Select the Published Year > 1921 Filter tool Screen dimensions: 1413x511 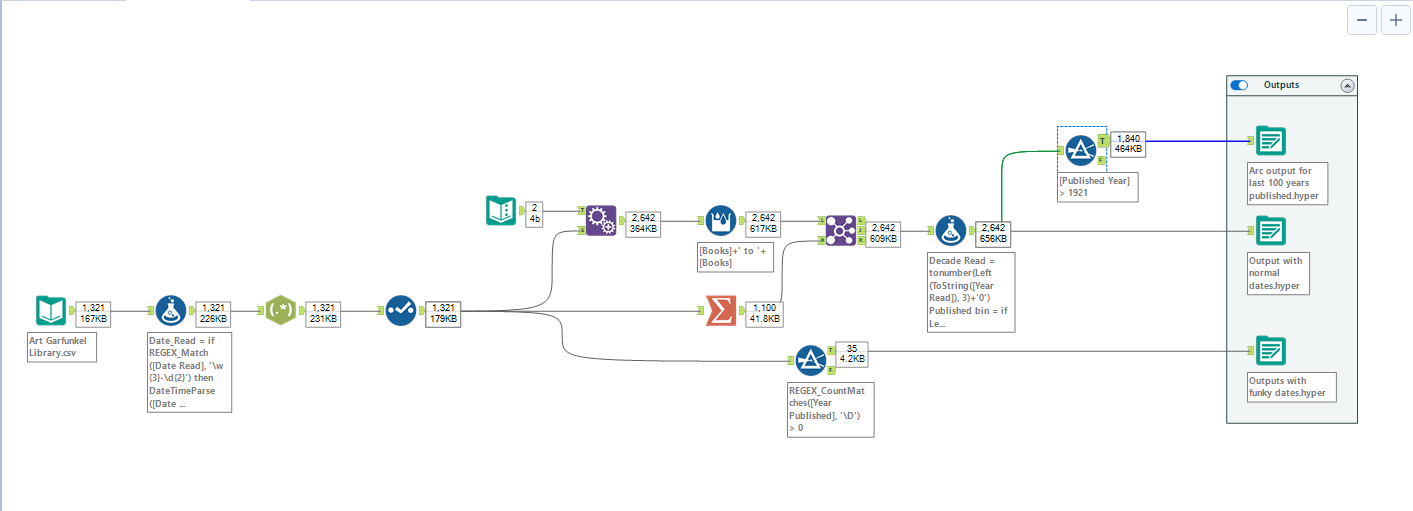1081,149
